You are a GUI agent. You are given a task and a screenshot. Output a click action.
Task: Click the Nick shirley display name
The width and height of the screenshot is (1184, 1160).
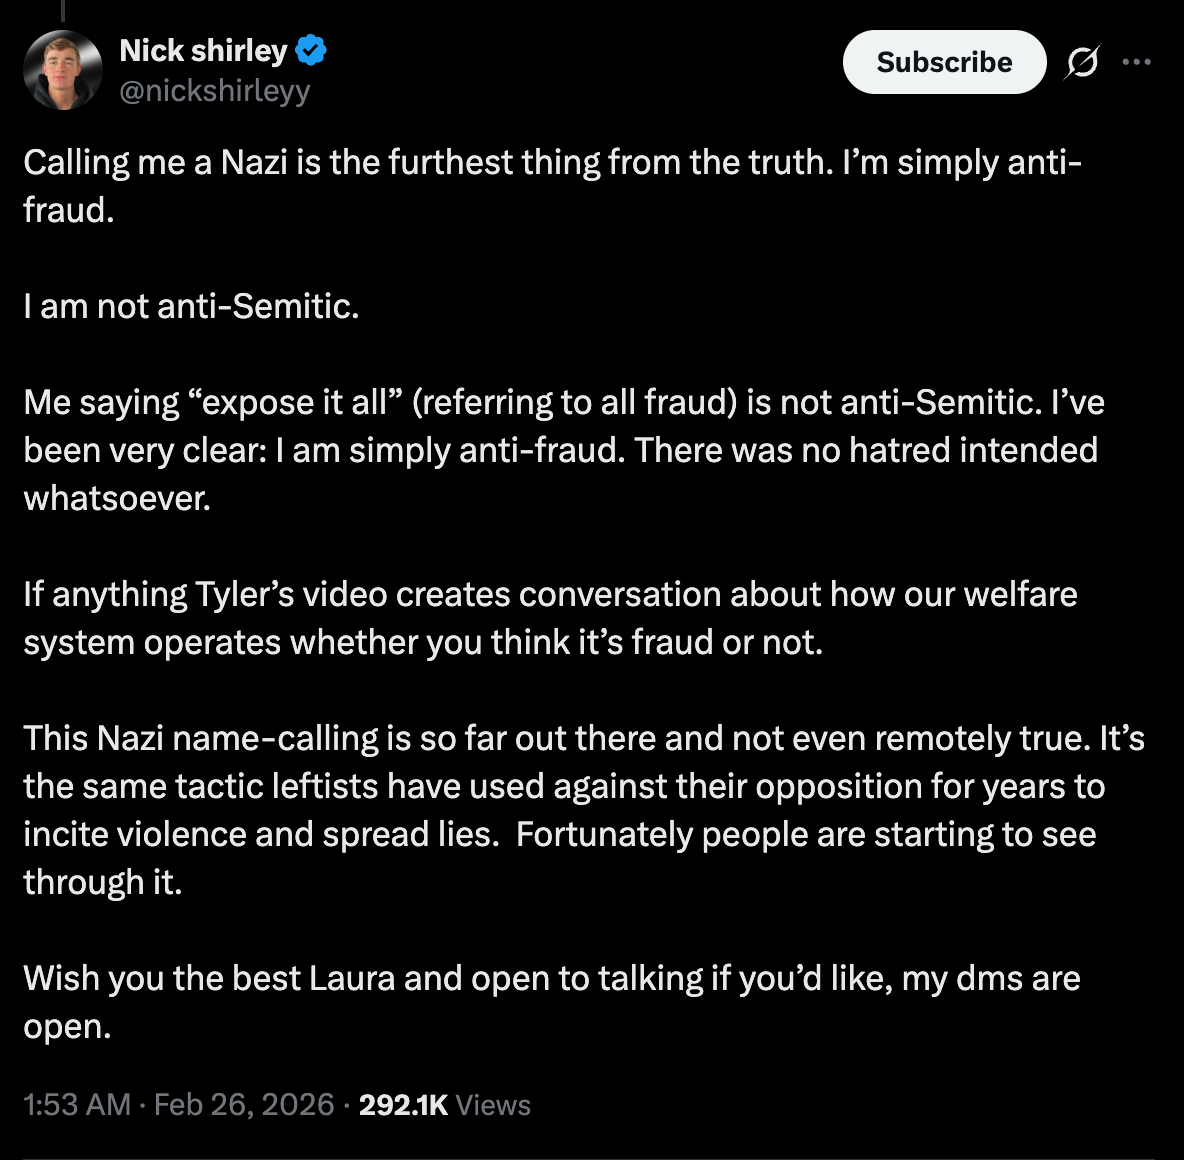203,50
